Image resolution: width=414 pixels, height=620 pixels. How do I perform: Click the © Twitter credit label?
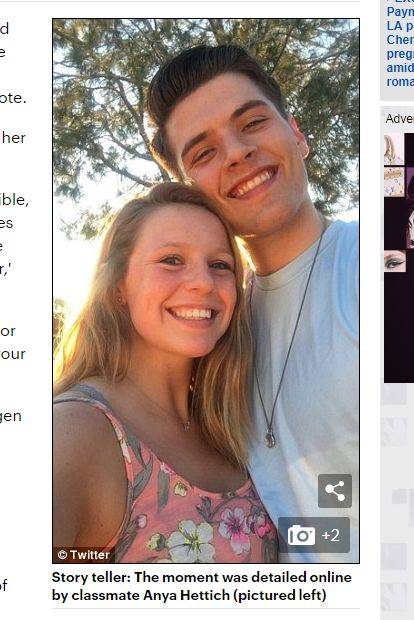coord(84,555)
